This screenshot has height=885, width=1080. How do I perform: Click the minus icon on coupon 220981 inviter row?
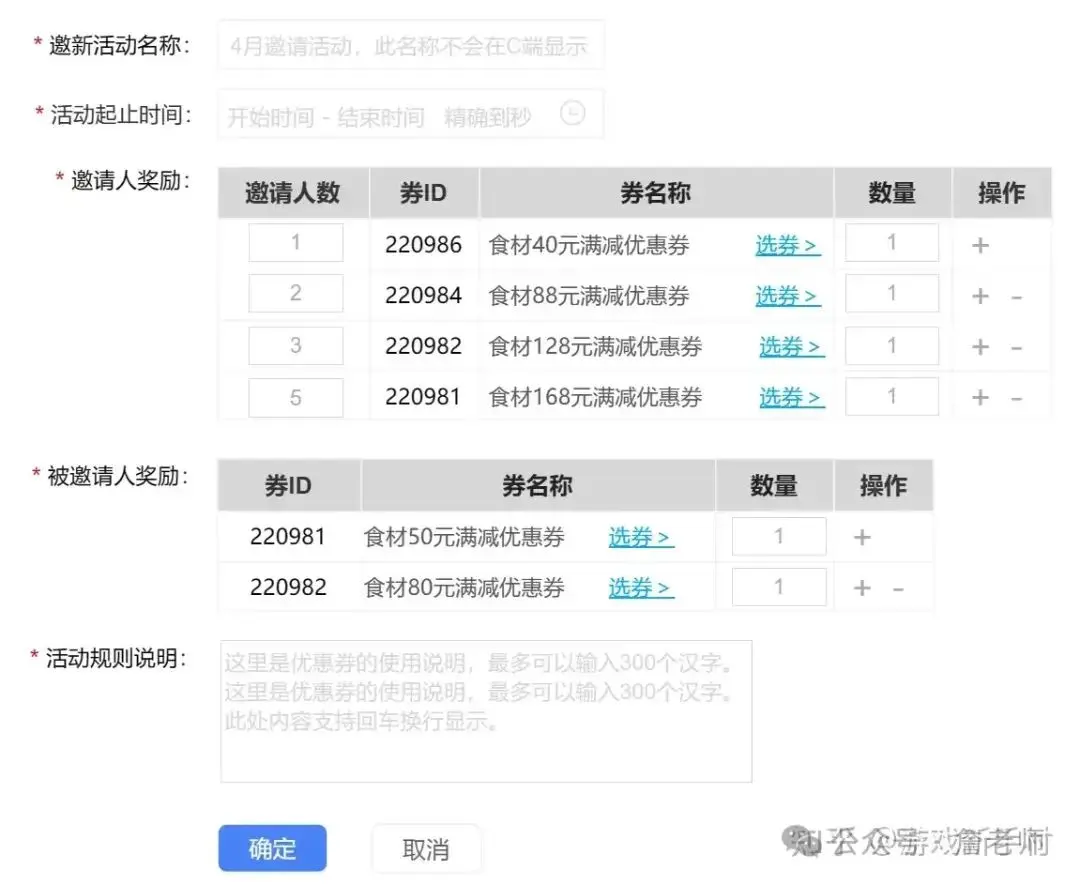click(1016, 396)
